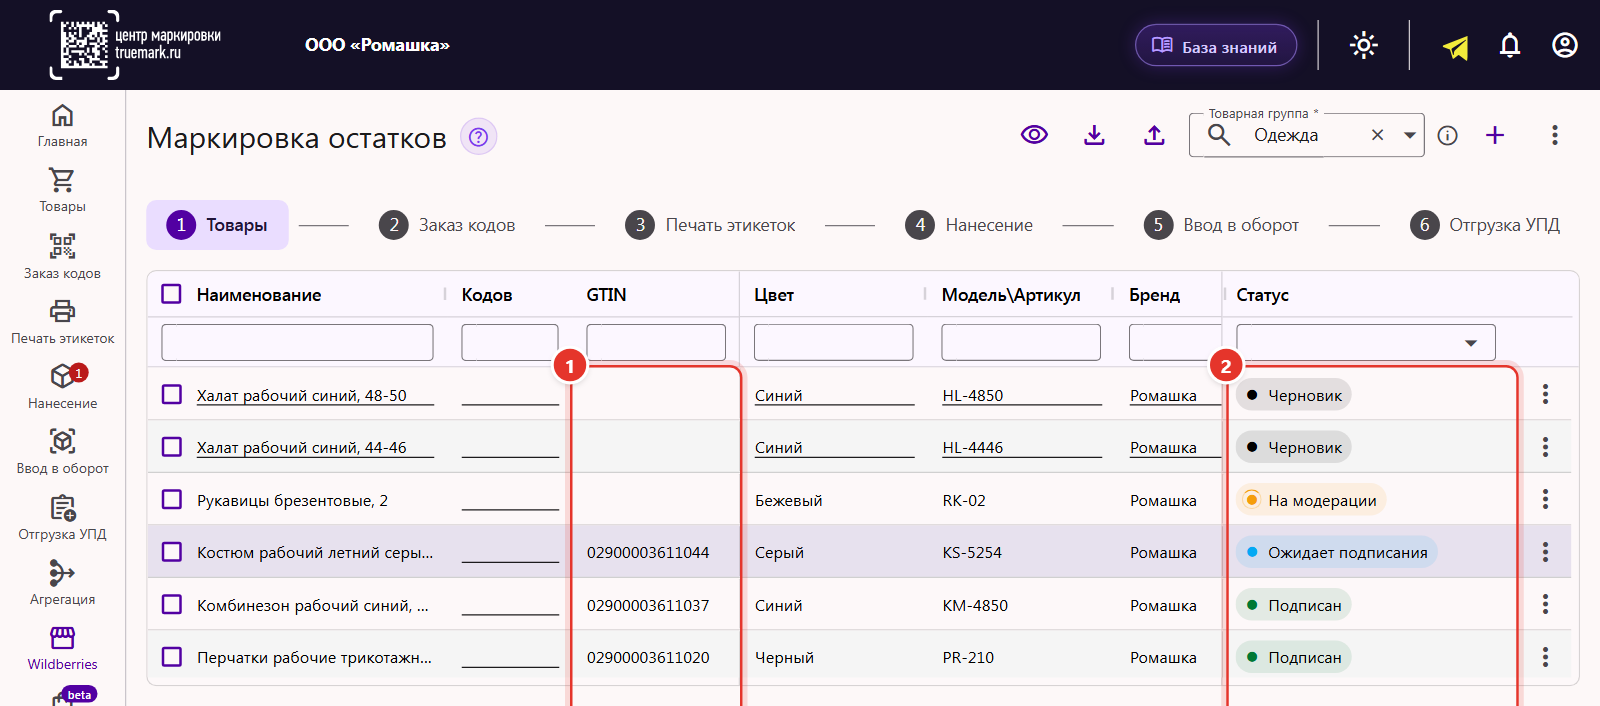Screen dimensions: 1600x706
Task: Check the Костюм рабочий летний row
Action: 172,552
